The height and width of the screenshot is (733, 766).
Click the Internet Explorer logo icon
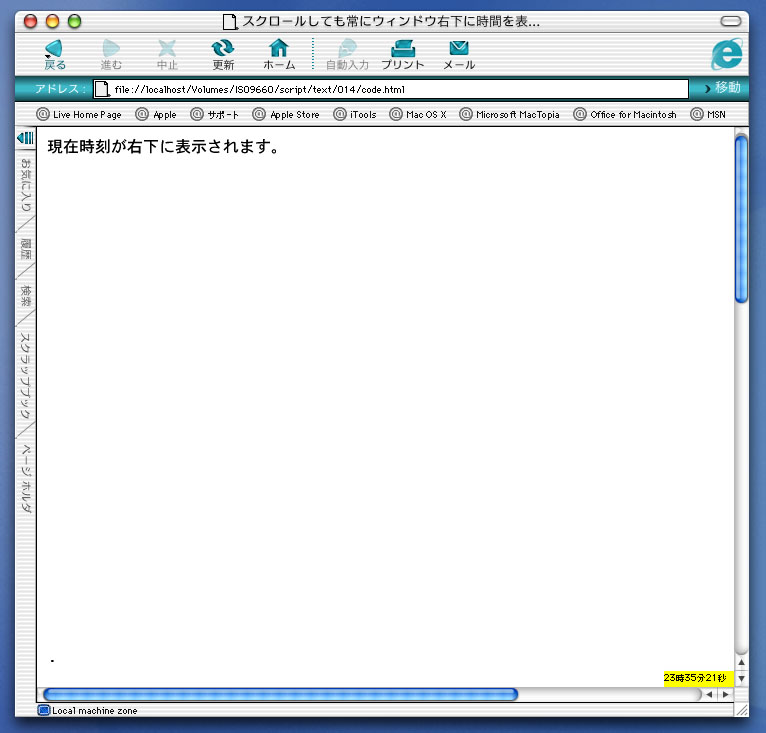pos(727,54)
